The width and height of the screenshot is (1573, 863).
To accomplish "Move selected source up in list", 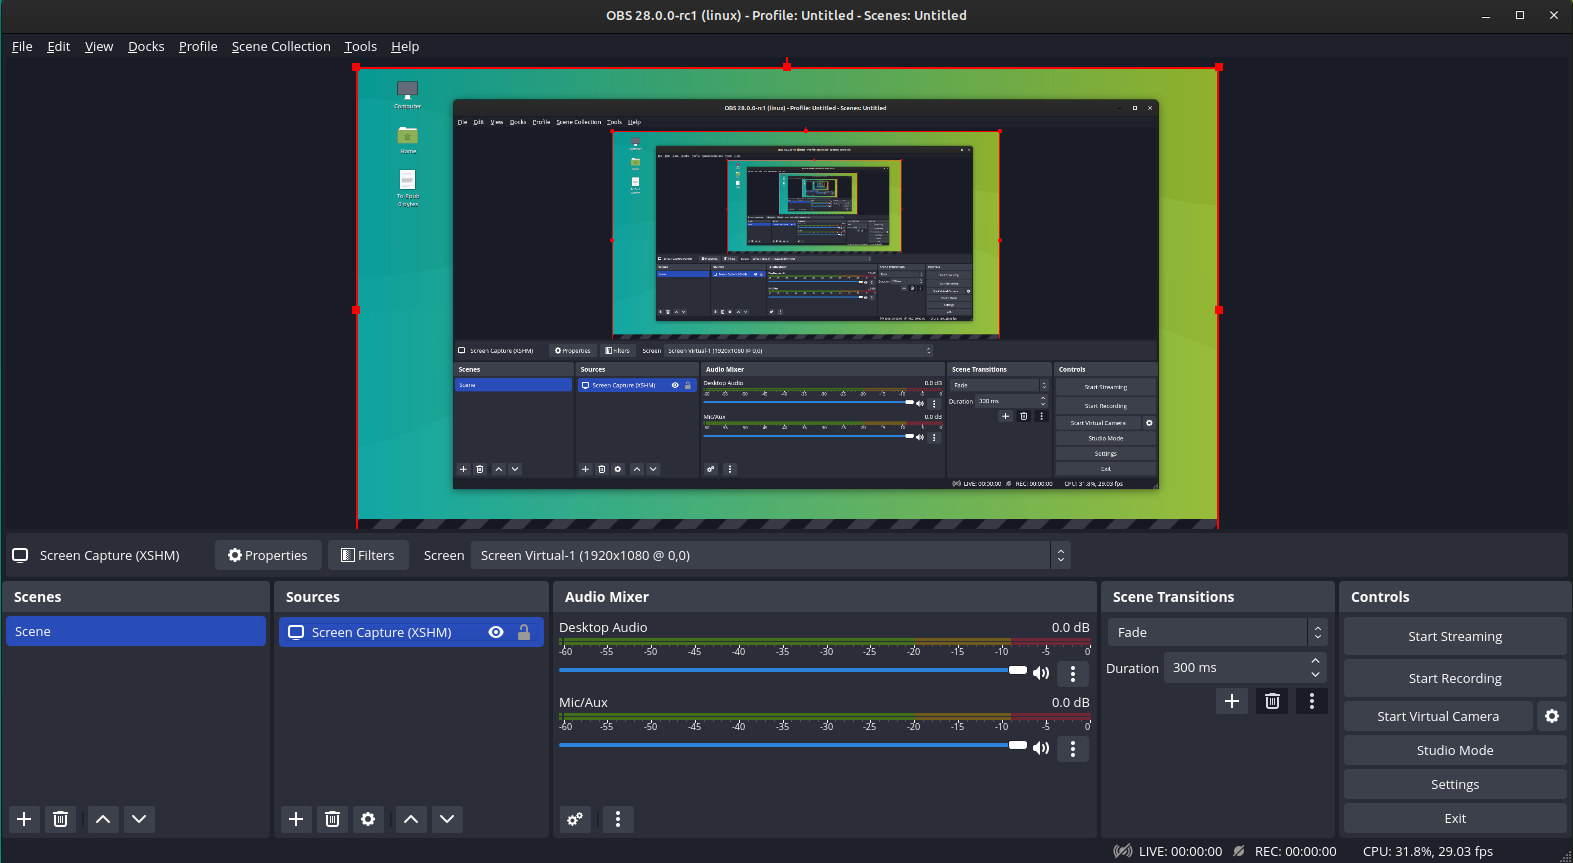I will point(411,819).
